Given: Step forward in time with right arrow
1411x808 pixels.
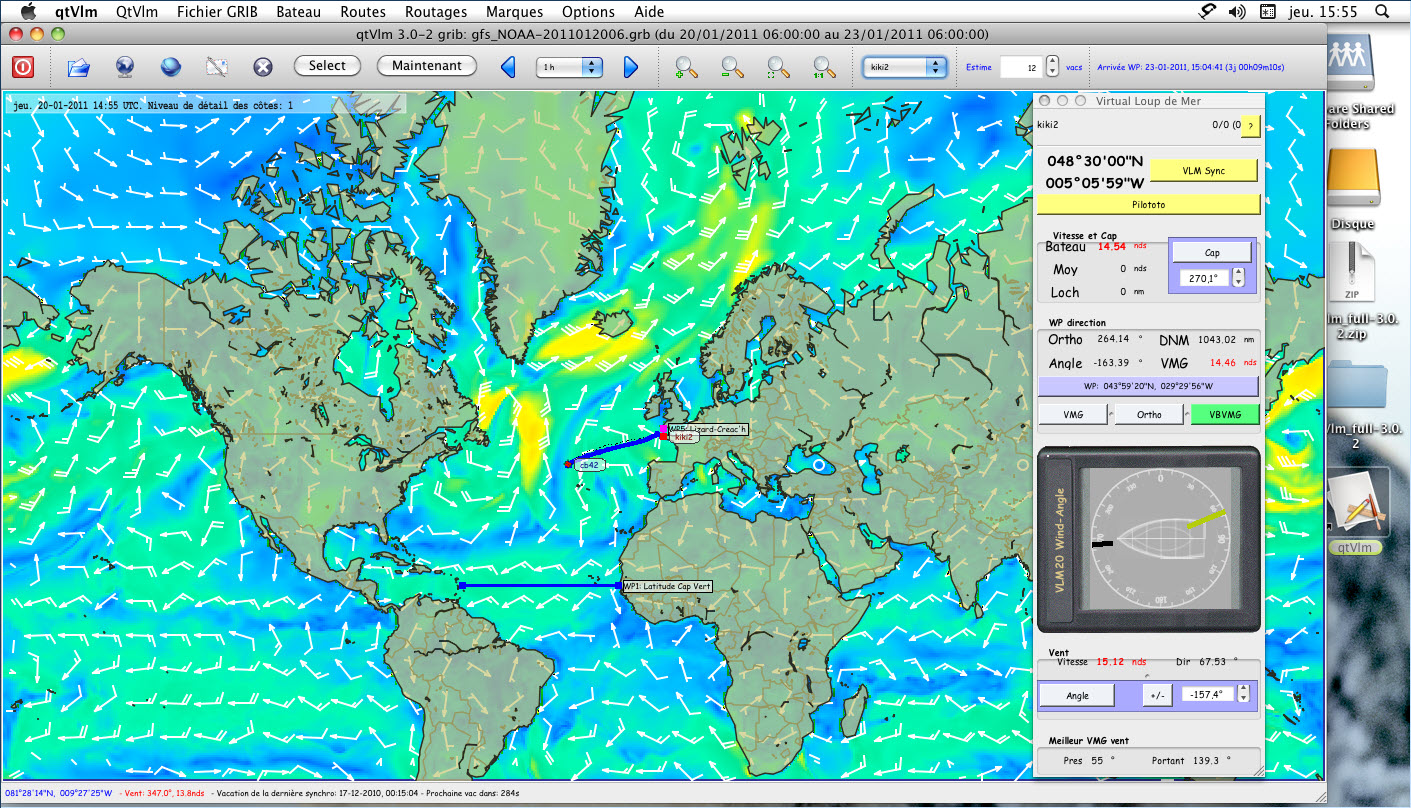Looking at the screenshot, I should coord(631,67).
